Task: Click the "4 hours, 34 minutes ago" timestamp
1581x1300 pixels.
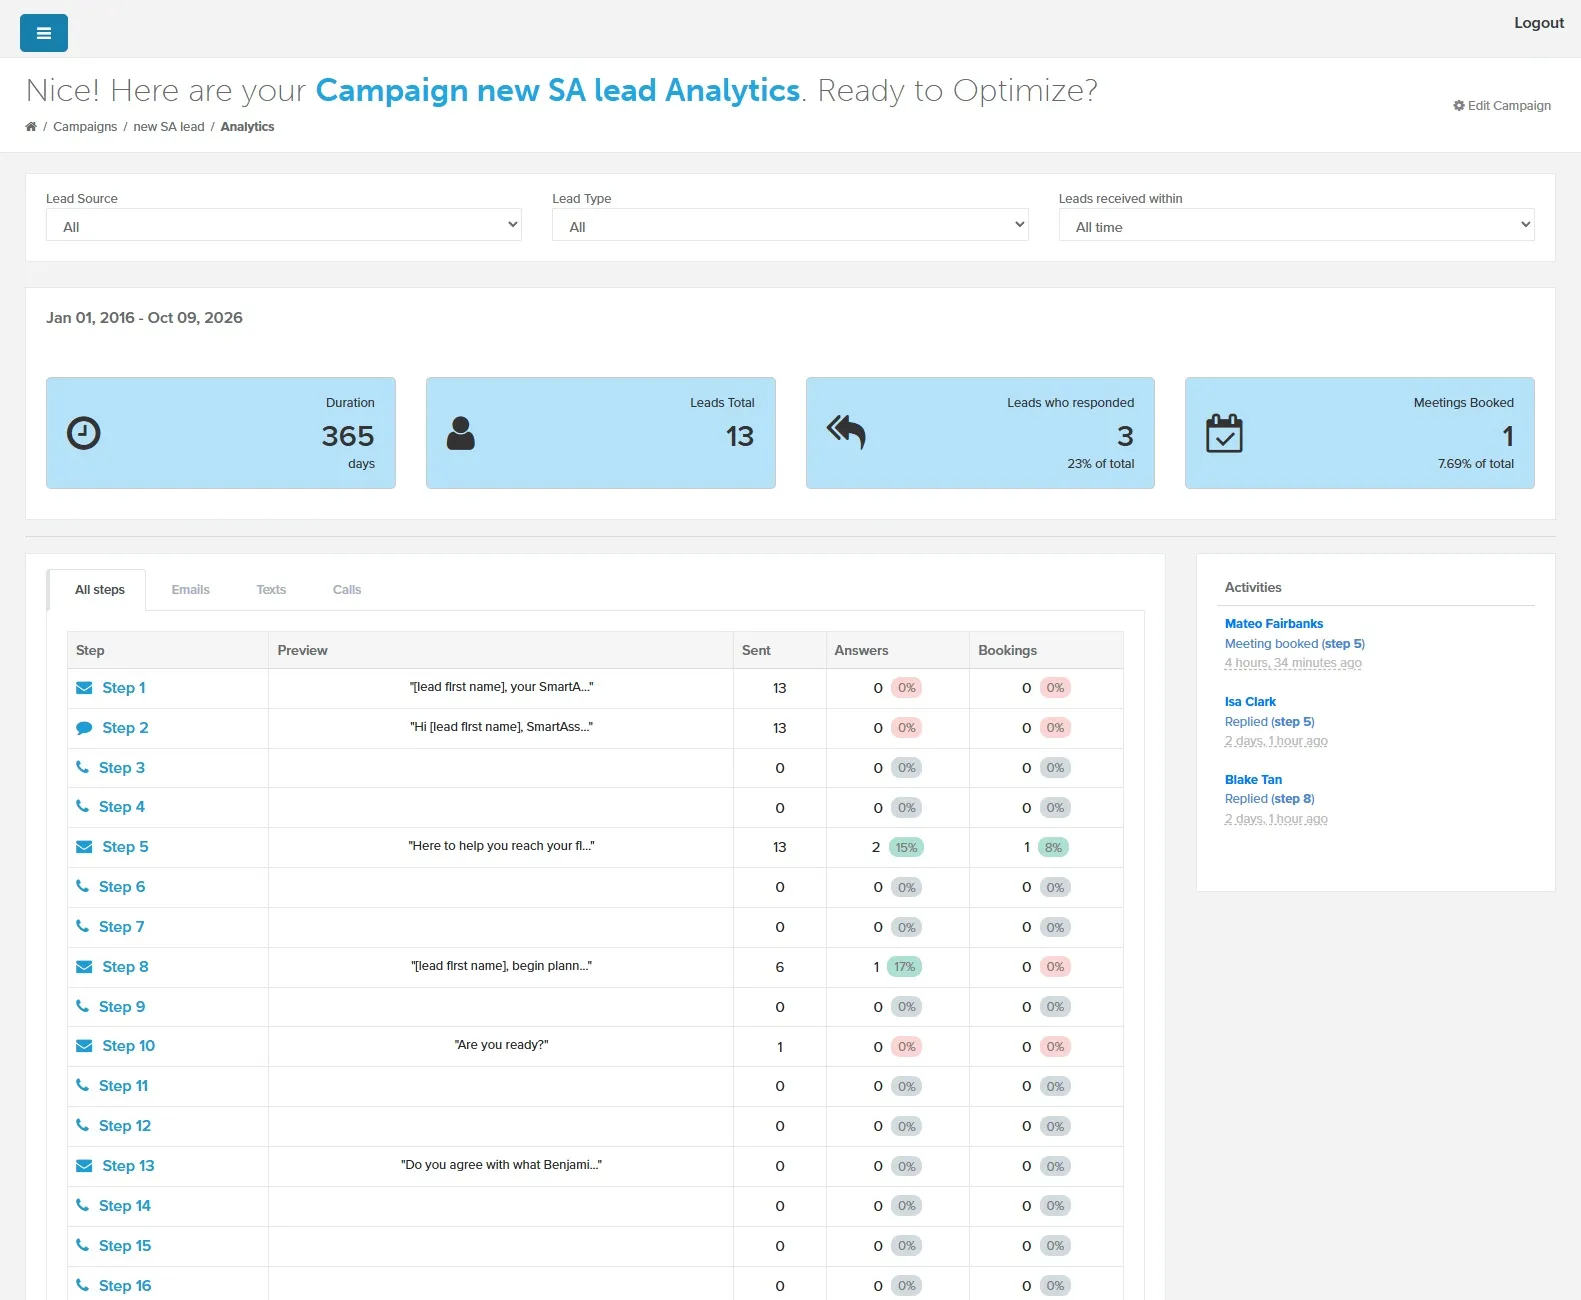Action: [x=1293, y=663]
